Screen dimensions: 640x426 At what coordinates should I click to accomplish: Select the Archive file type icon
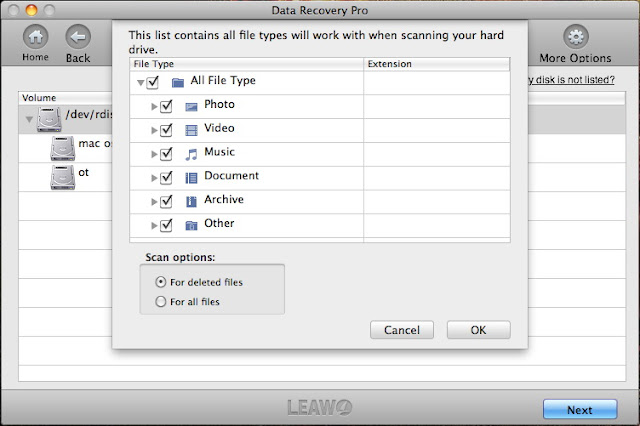pos(191,201)
